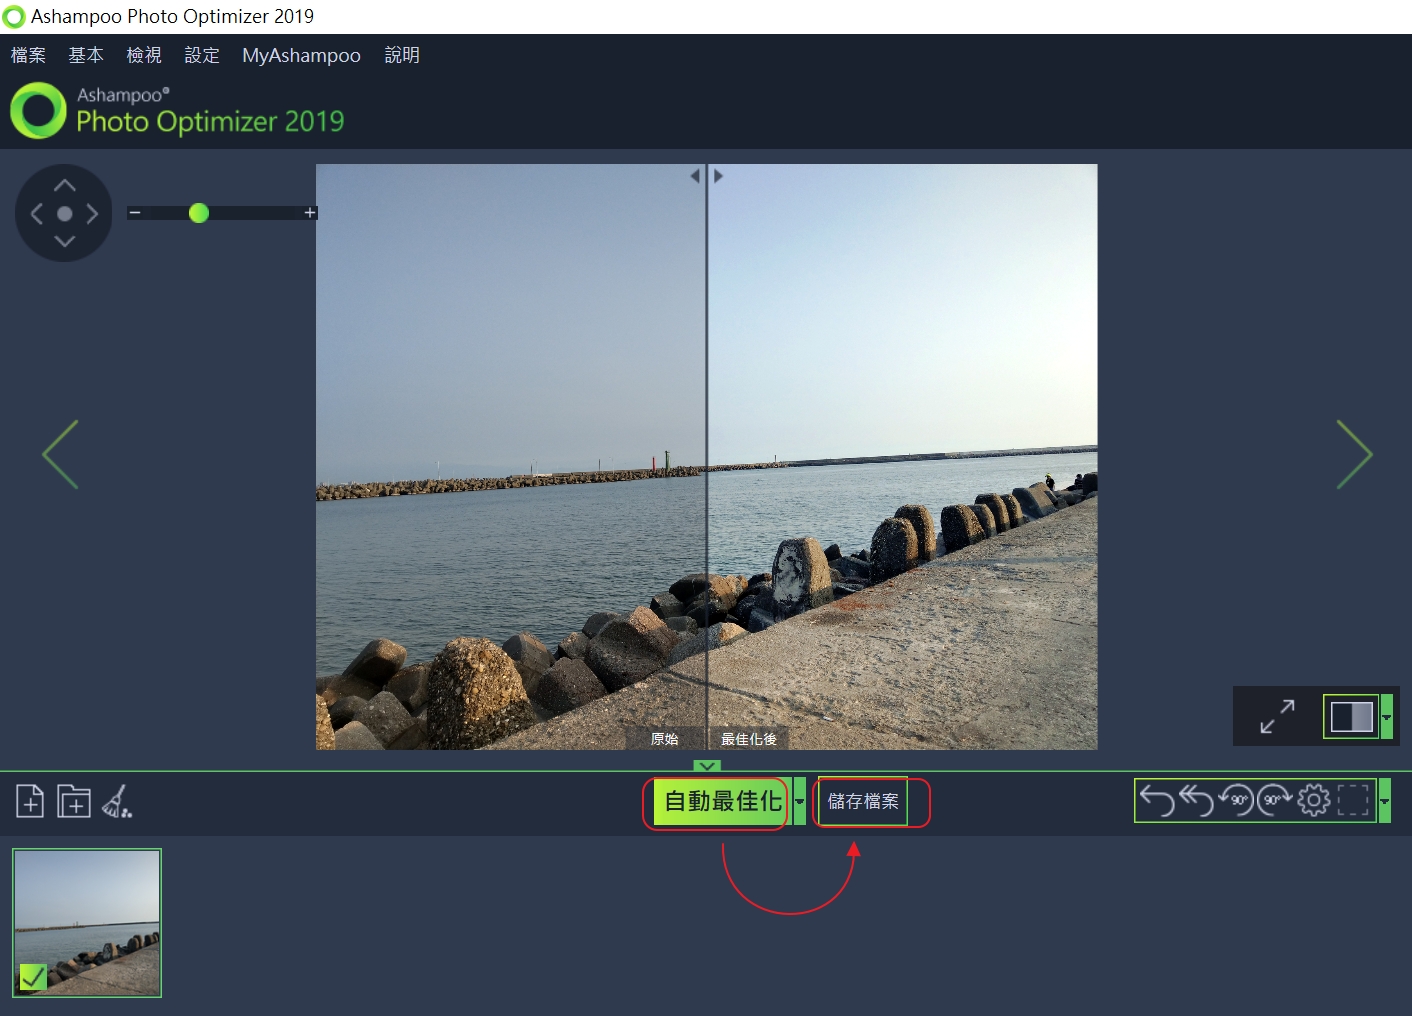Viewport: 1412px width, 1016px height.
Task: Add a folder with the folder plus icon
Action: coord(74,801)
